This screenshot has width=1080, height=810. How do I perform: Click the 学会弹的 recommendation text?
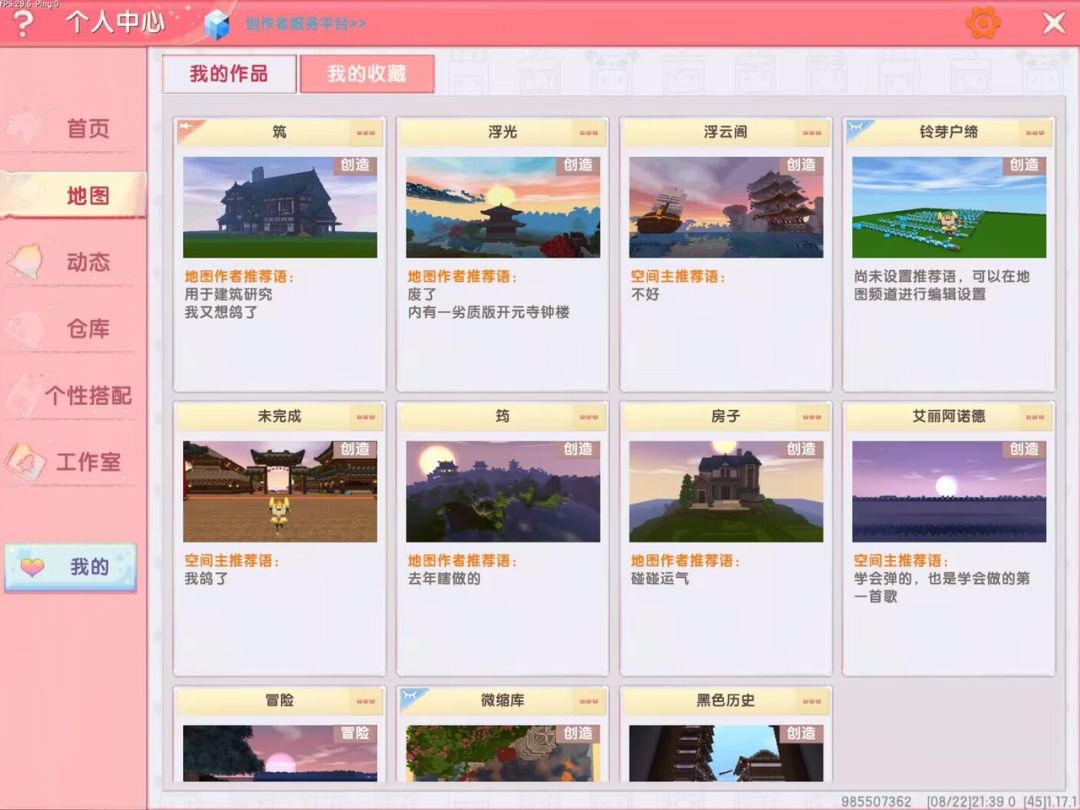pos(942,588)
